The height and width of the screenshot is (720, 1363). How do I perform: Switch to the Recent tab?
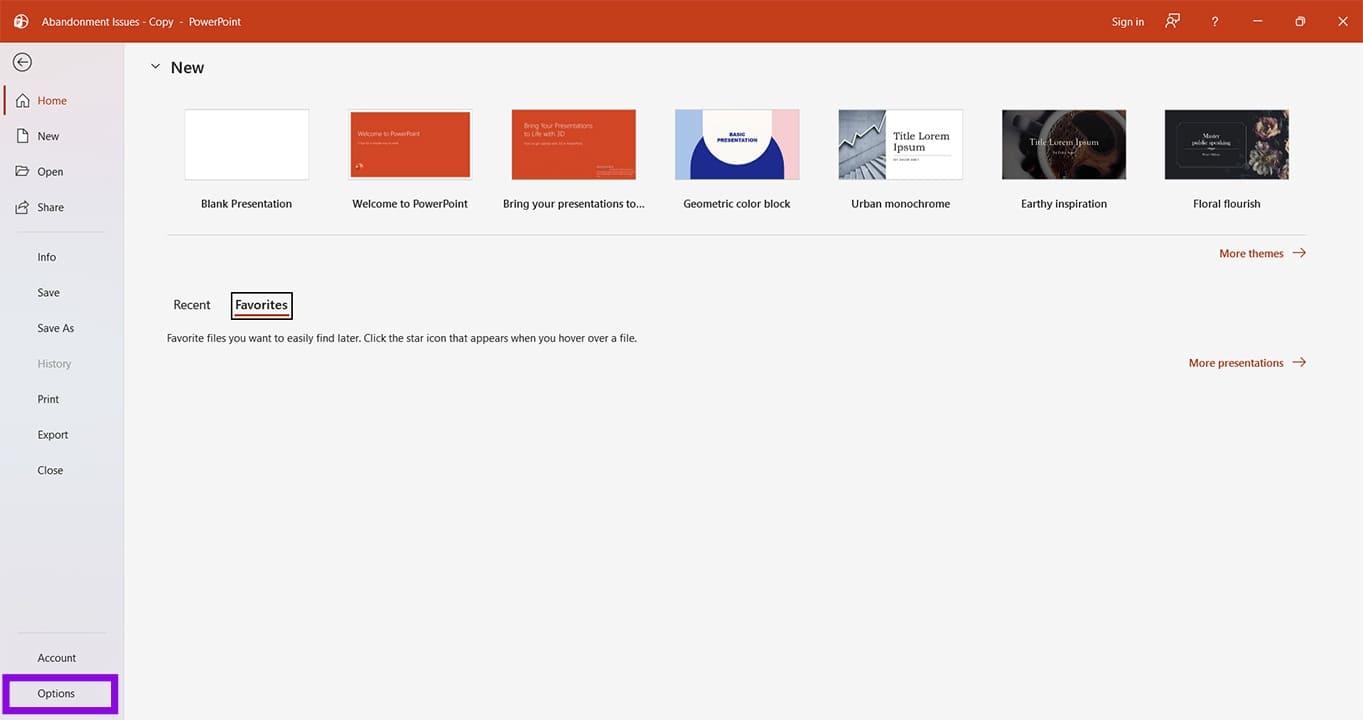[192, 305]
